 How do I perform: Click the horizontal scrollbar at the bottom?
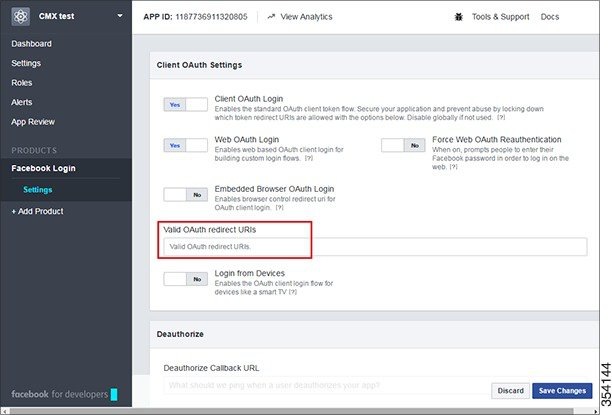click(x=292, y=411)
